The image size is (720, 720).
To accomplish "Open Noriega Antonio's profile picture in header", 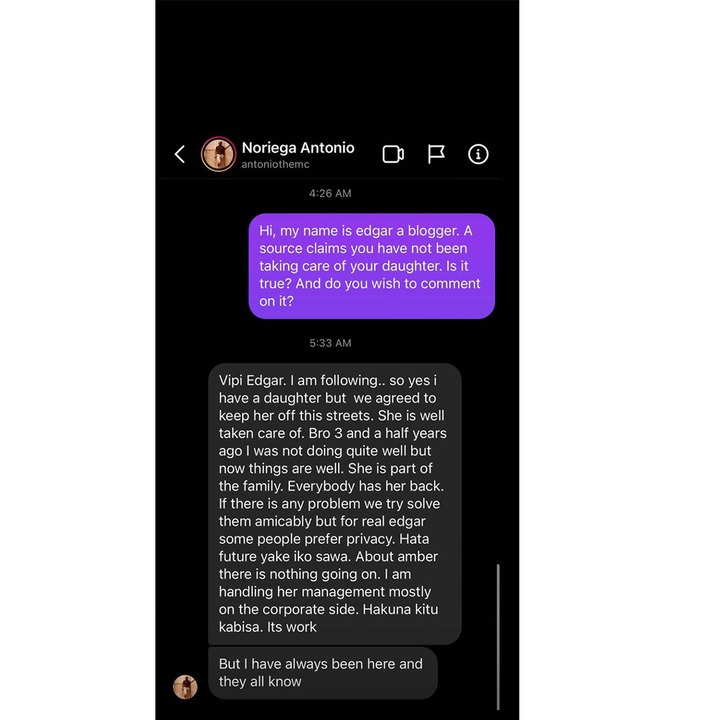I will [219, 154].
